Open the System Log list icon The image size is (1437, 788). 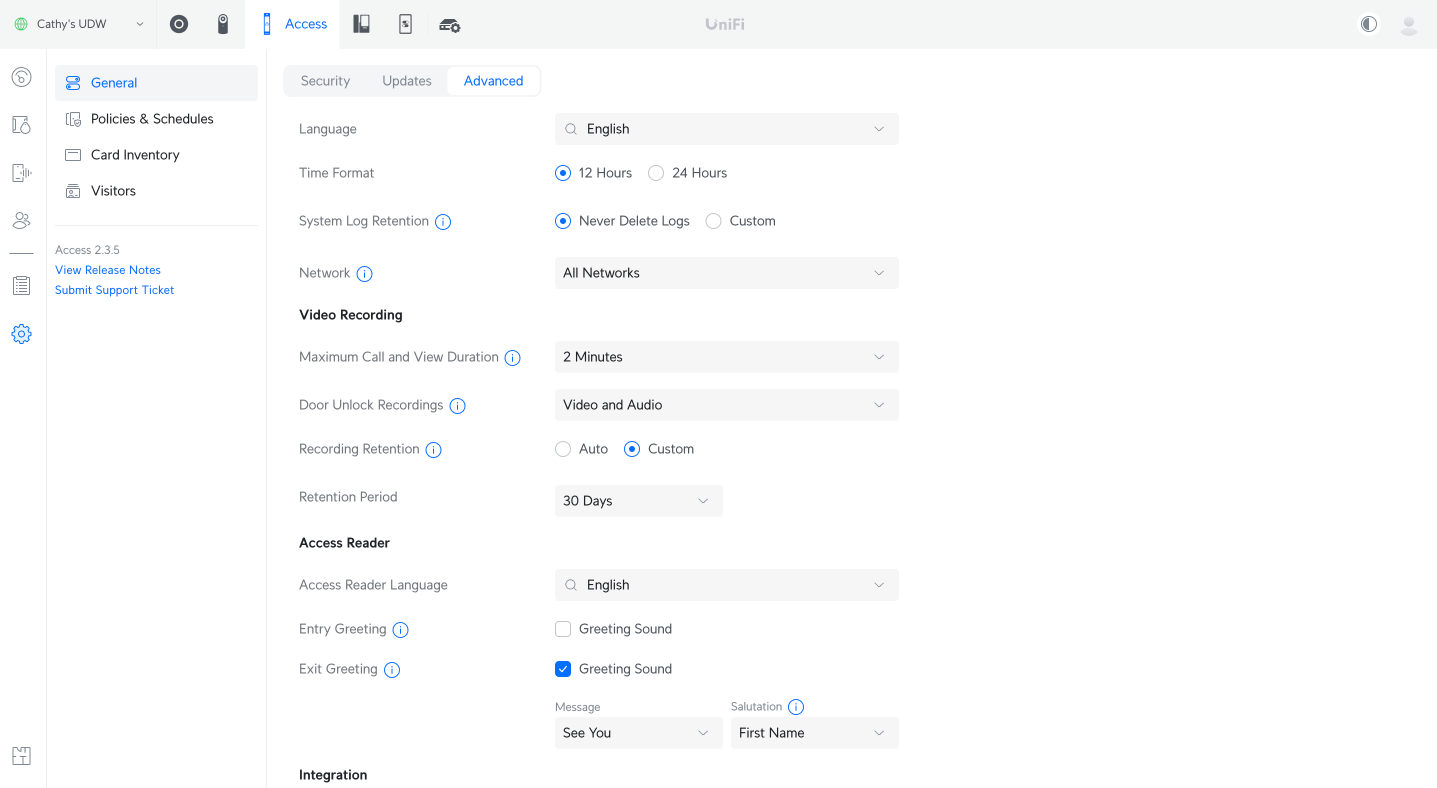click(x=22, y=286)
